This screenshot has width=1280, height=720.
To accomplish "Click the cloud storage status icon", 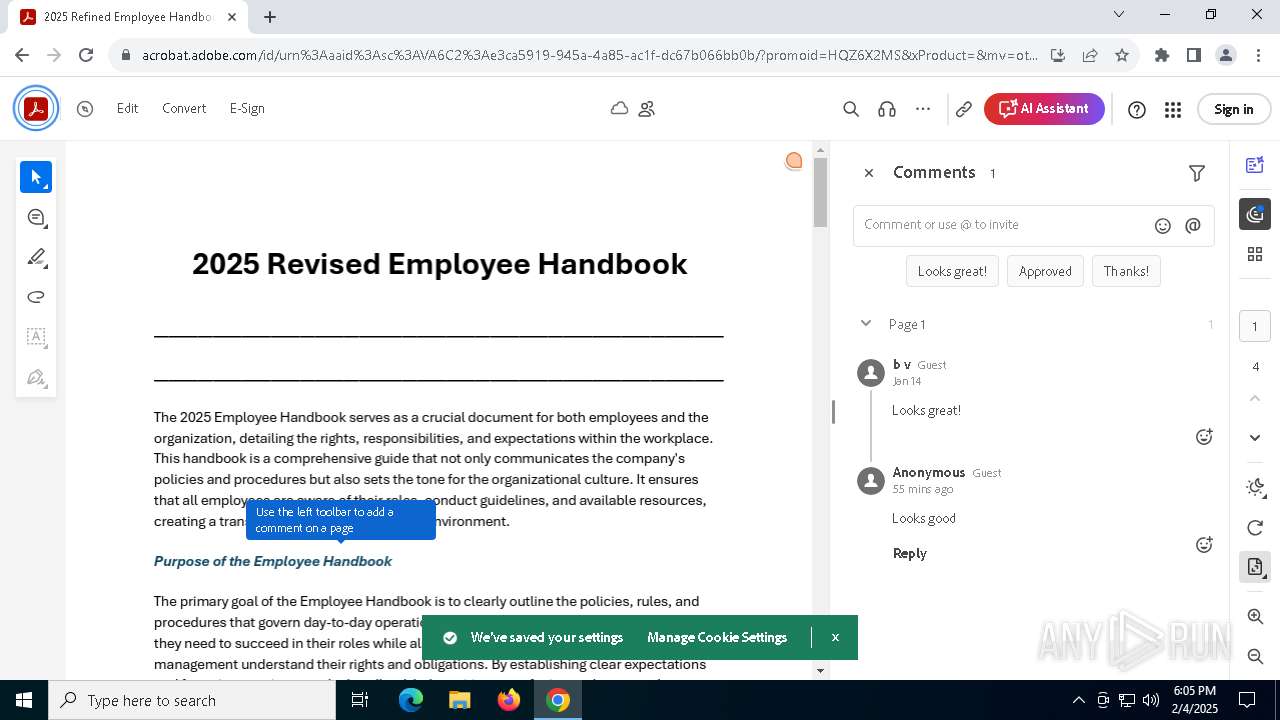I will [x=619, y=108].
